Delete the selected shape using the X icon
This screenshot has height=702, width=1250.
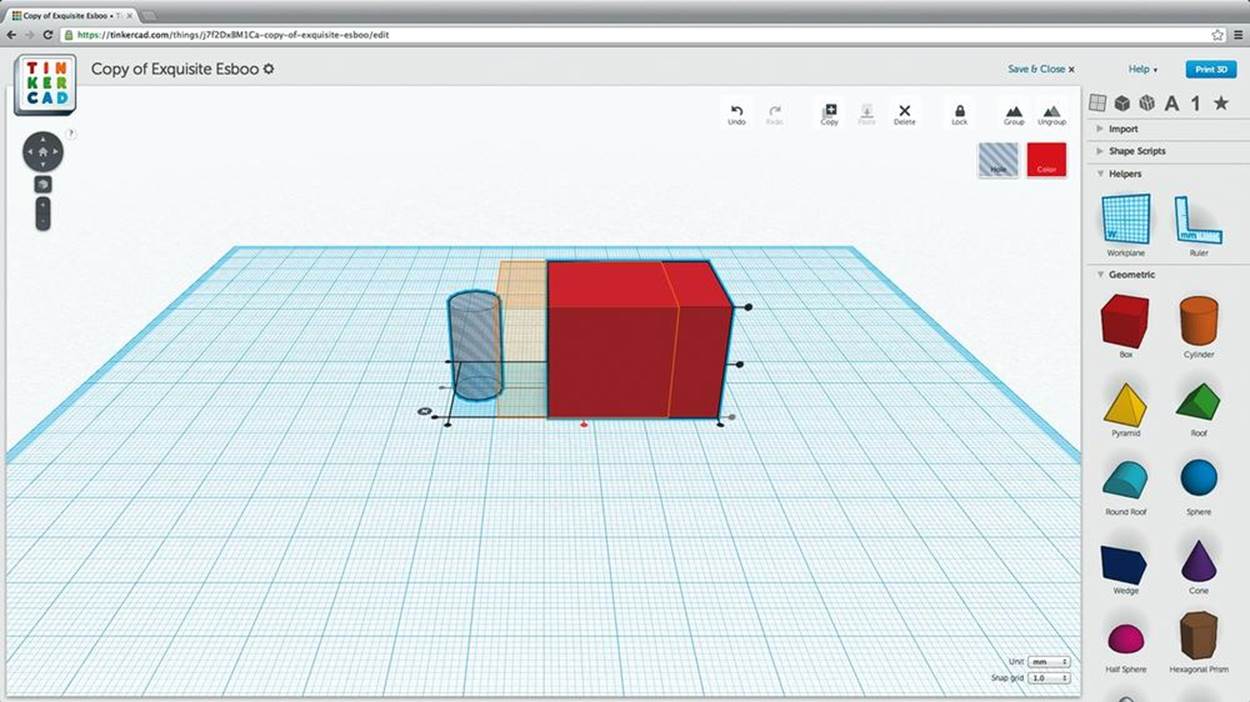click(x=904, y=114)
